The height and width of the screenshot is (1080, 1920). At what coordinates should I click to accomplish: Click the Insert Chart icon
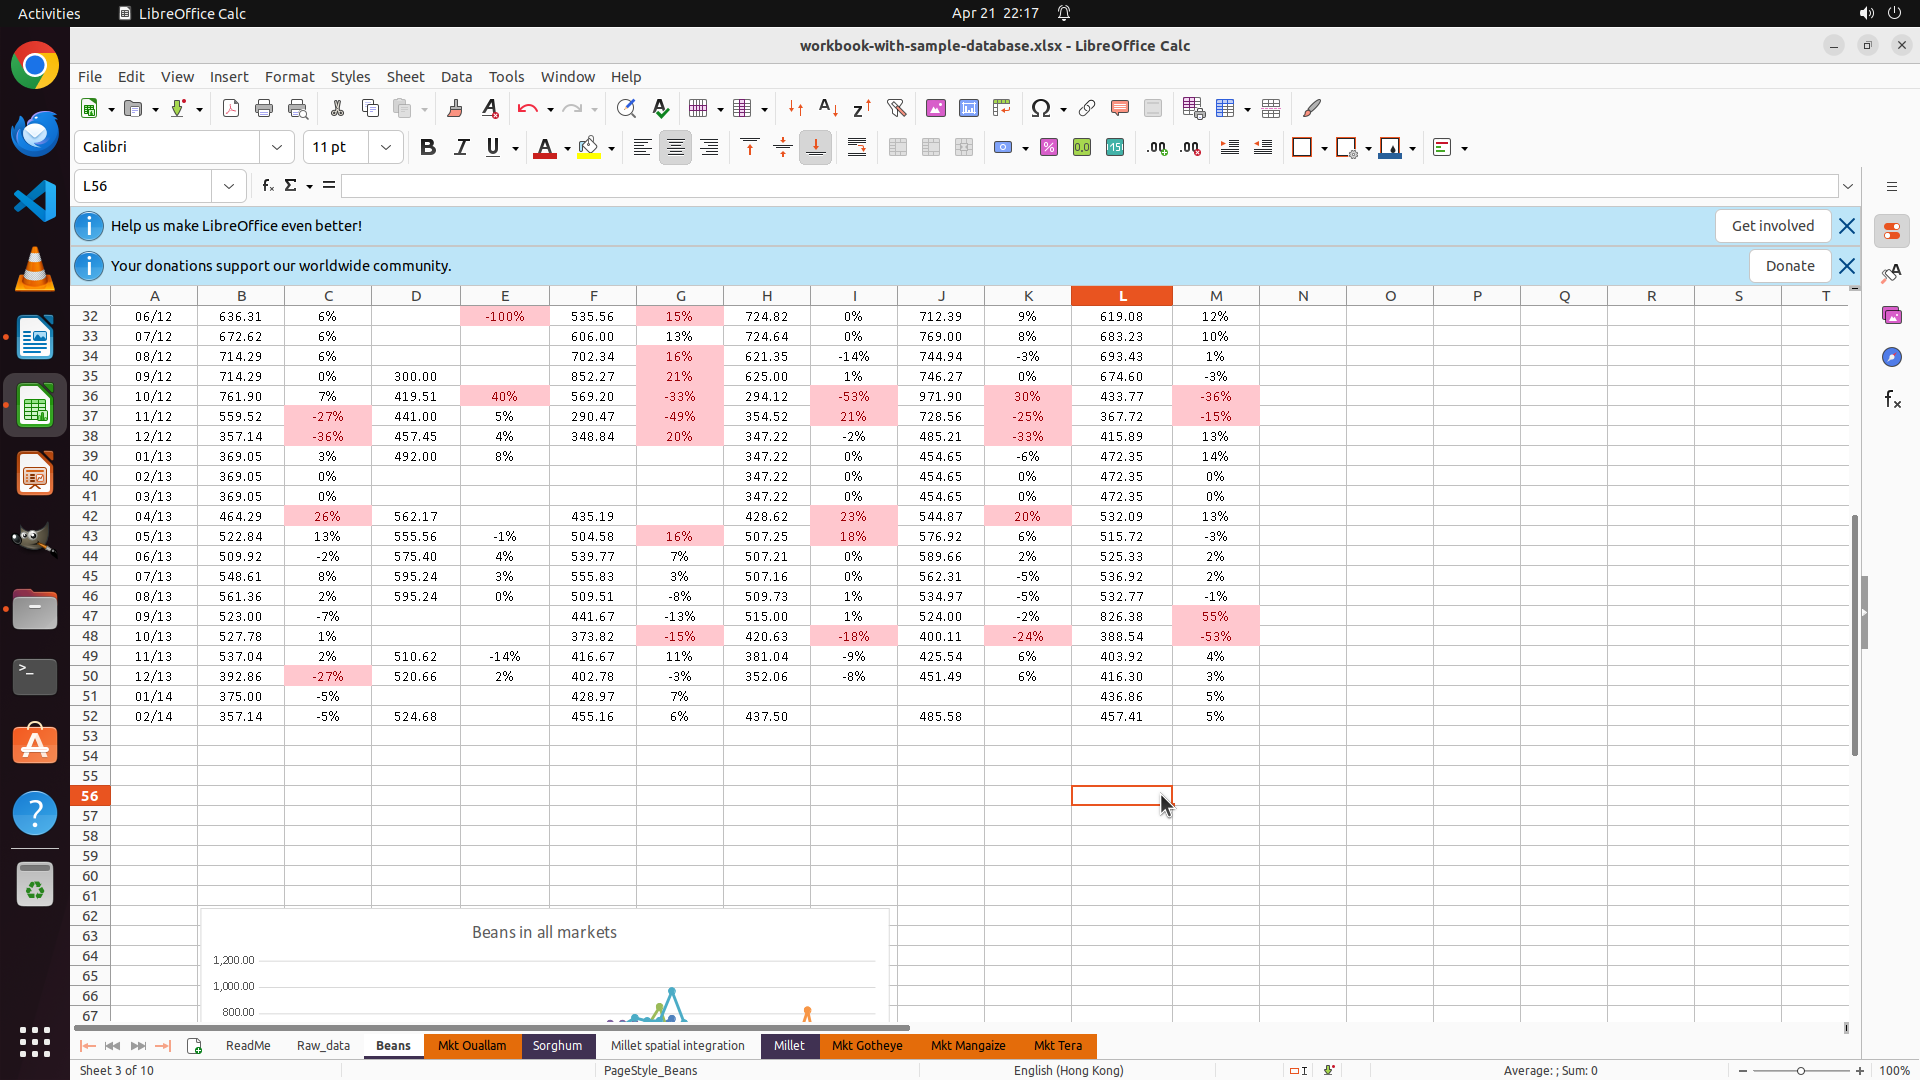[969, 109]
